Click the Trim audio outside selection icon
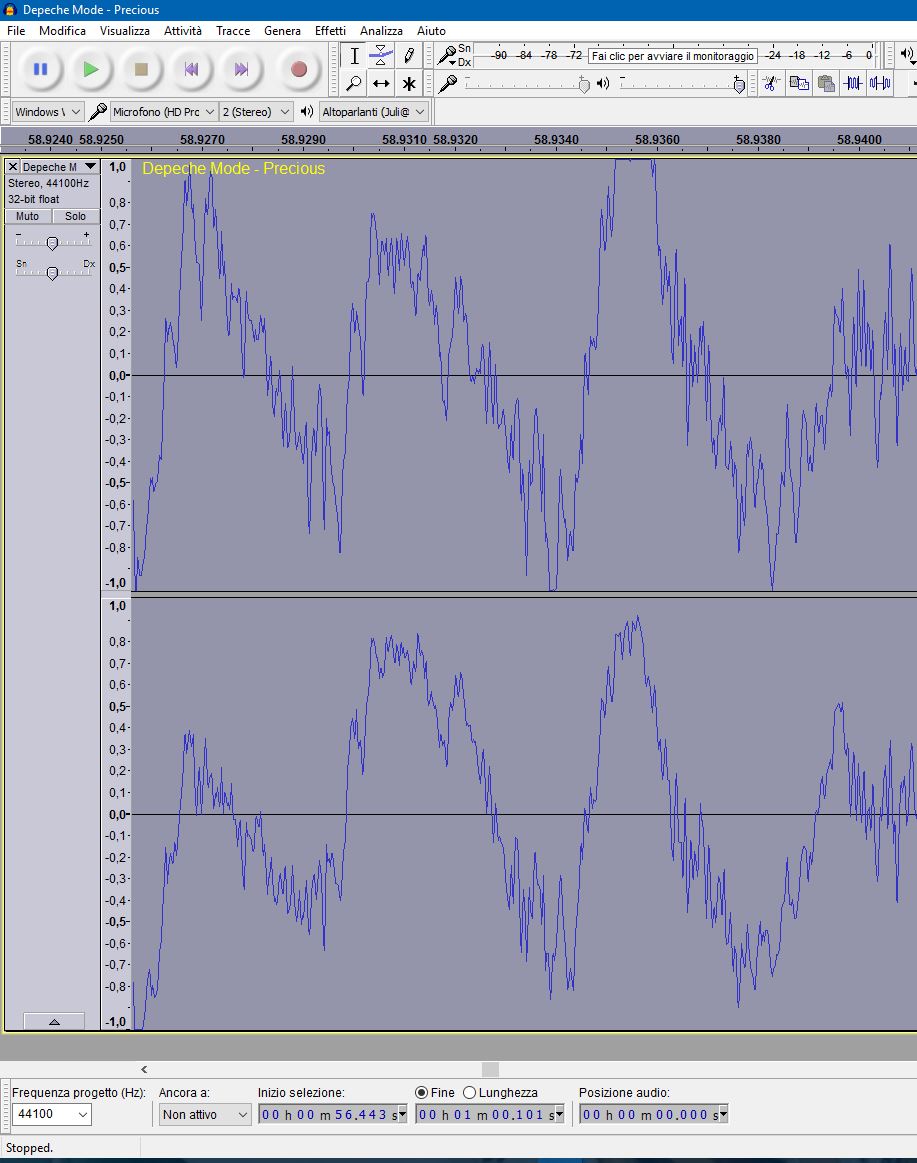Screen dimensions: 917x1163 tap(853, 83)
